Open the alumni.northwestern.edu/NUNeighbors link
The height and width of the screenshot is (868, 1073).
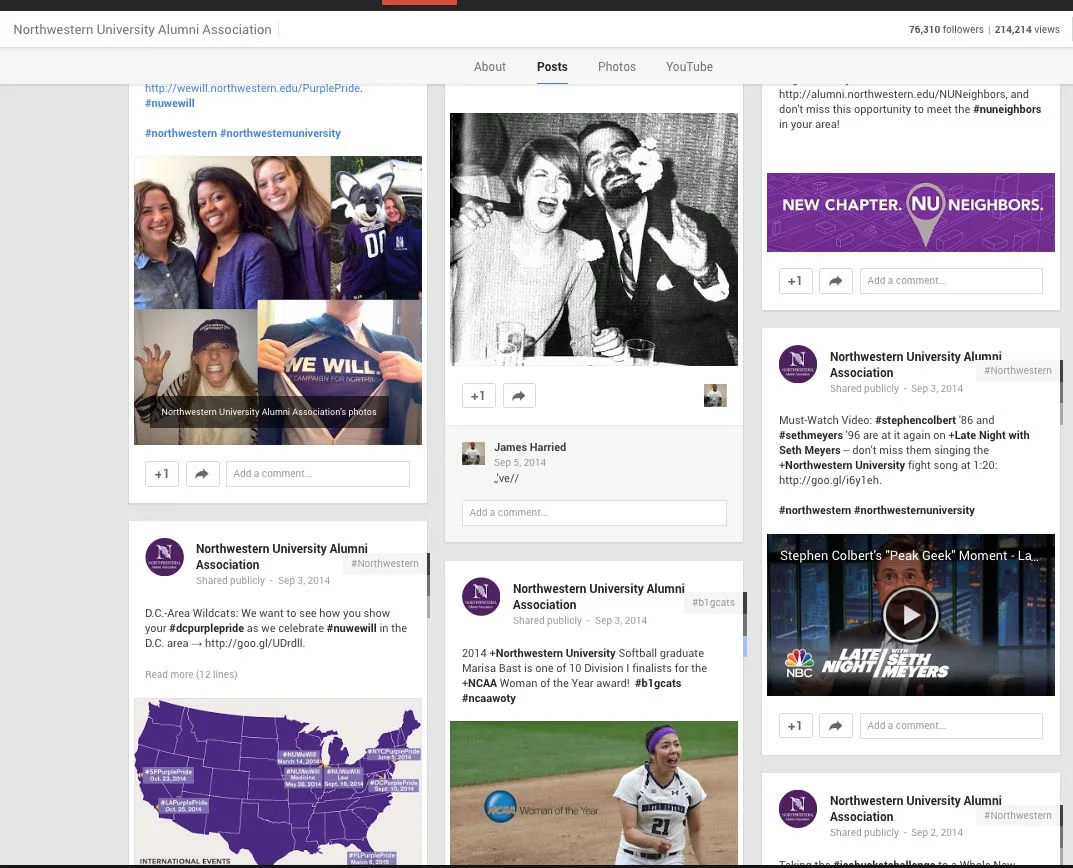coord(893,94)
